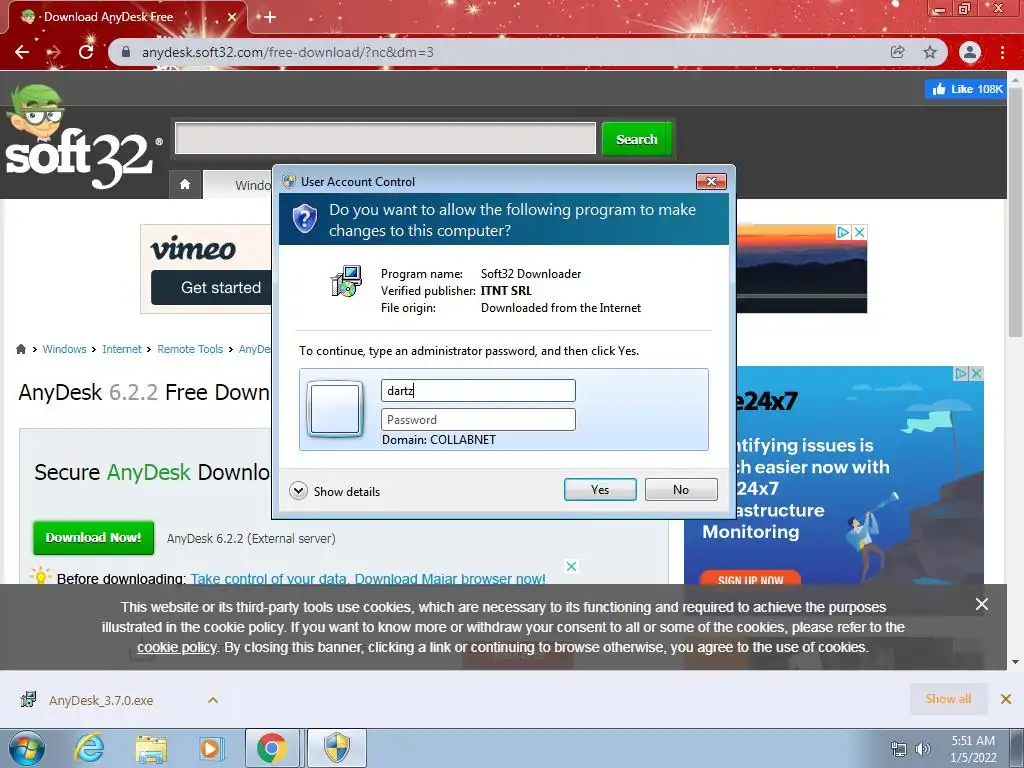The width and height of the screenshot is (1024, 768).
Task: Open the Remote Tools breadcrumb link
Action: (x=190, y=349)
